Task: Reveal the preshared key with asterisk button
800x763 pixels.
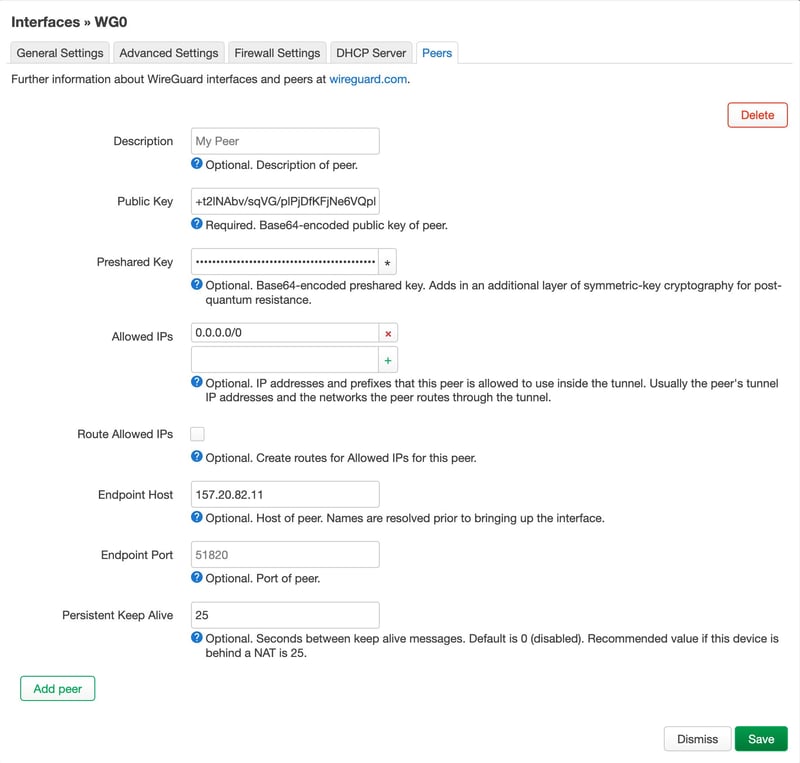Action: pos(388,262)
